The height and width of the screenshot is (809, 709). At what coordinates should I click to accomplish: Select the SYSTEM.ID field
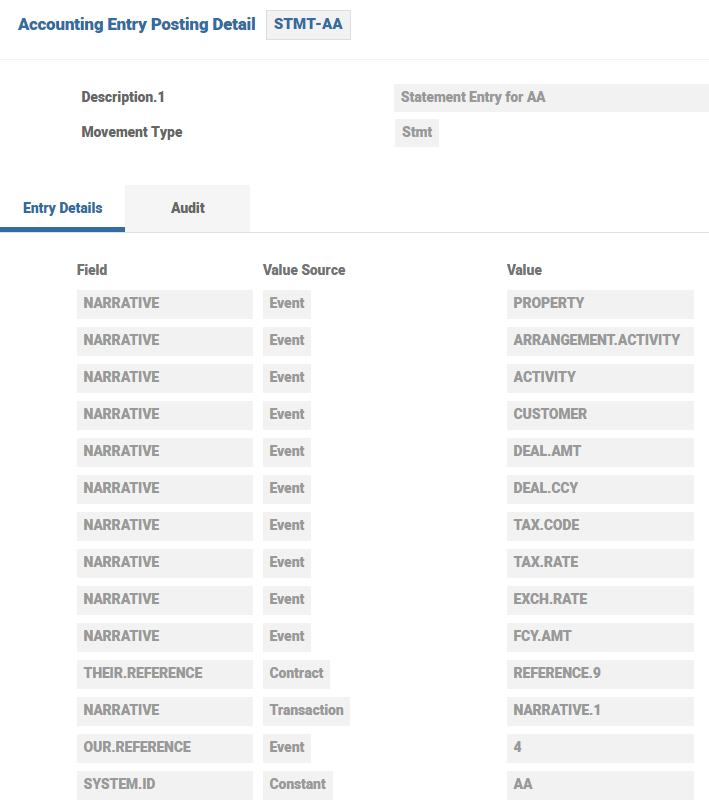(x=164, y=785)
